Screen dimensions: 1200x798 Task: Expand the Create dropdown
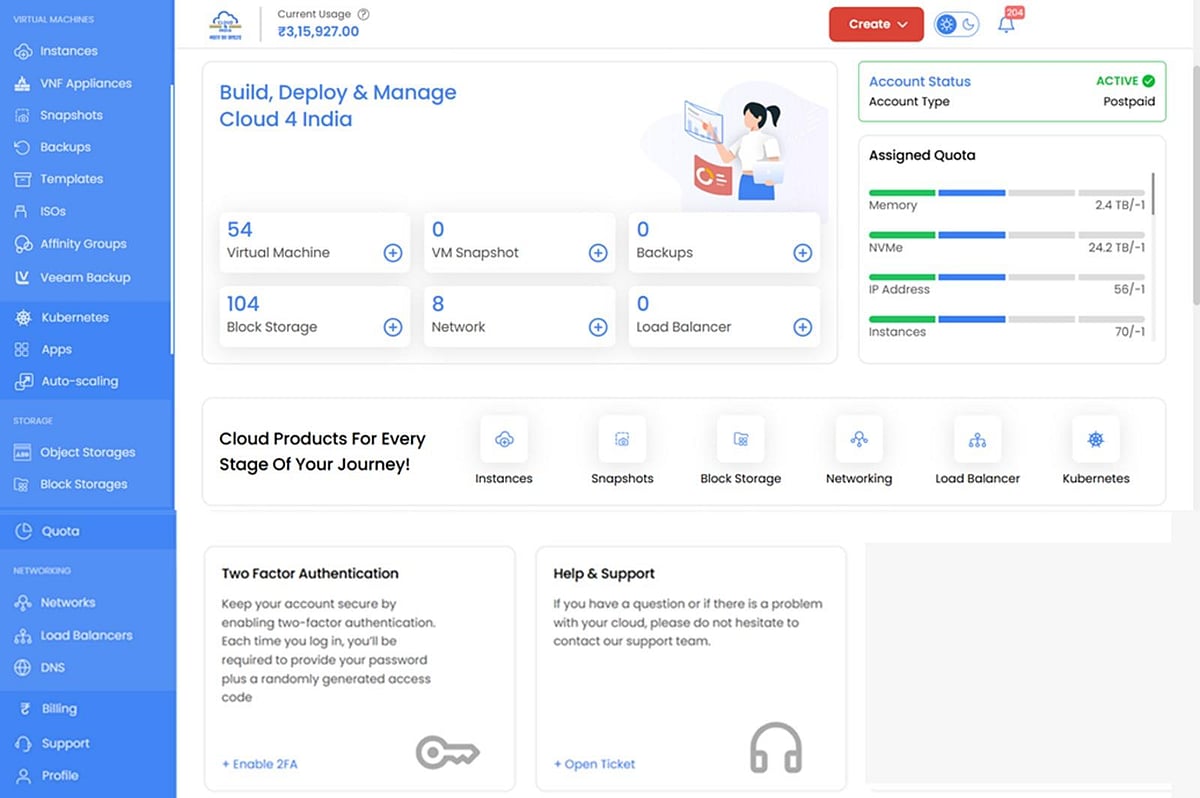point(876,23)
